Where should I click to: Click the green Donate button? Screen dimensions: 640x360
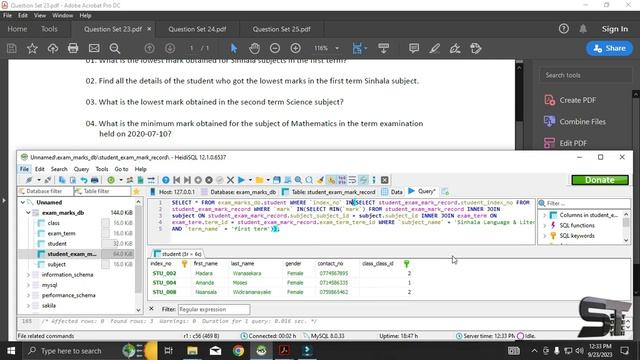tap(600, 180)
